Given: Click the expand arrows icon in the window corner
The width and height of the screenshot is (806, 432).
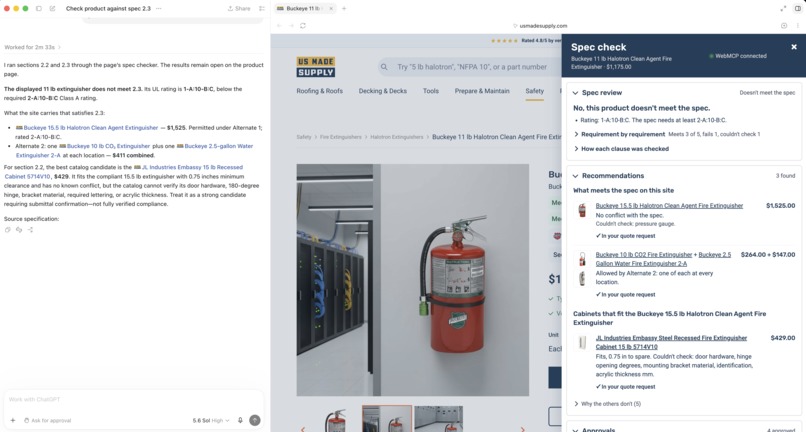Looking at the screenshot, I should pos(783,8).
